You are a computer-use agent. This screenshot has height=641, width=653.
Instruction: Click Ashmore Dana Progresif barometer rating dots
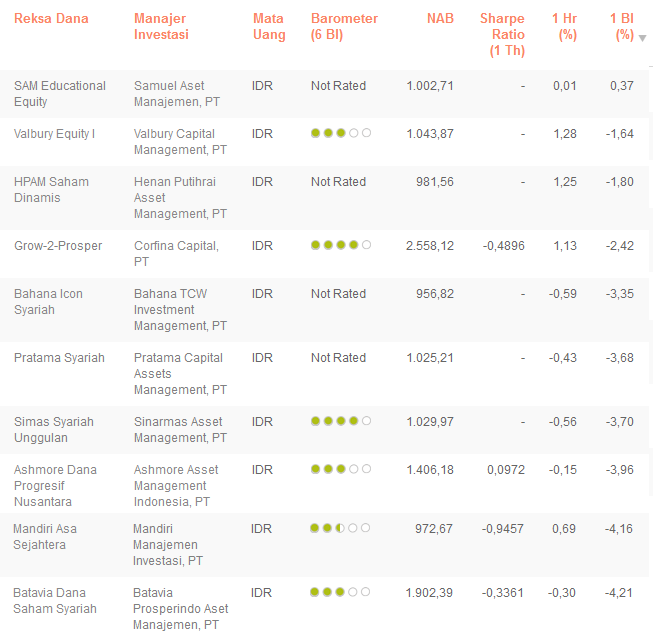pyautogui.click(x=340, y=469)
